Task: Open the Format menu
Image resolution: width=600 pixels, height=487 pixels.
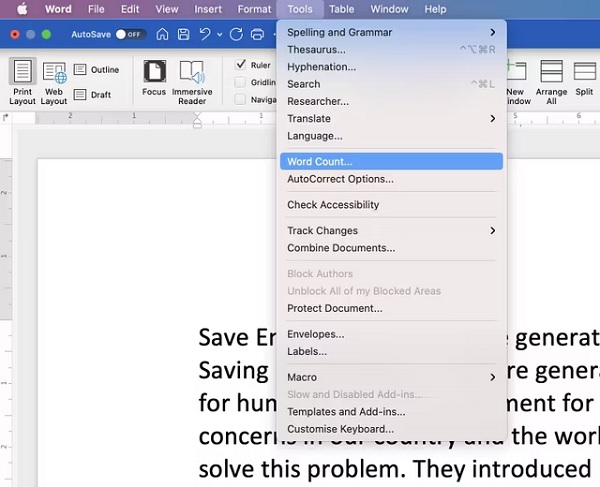Action: 254,9
